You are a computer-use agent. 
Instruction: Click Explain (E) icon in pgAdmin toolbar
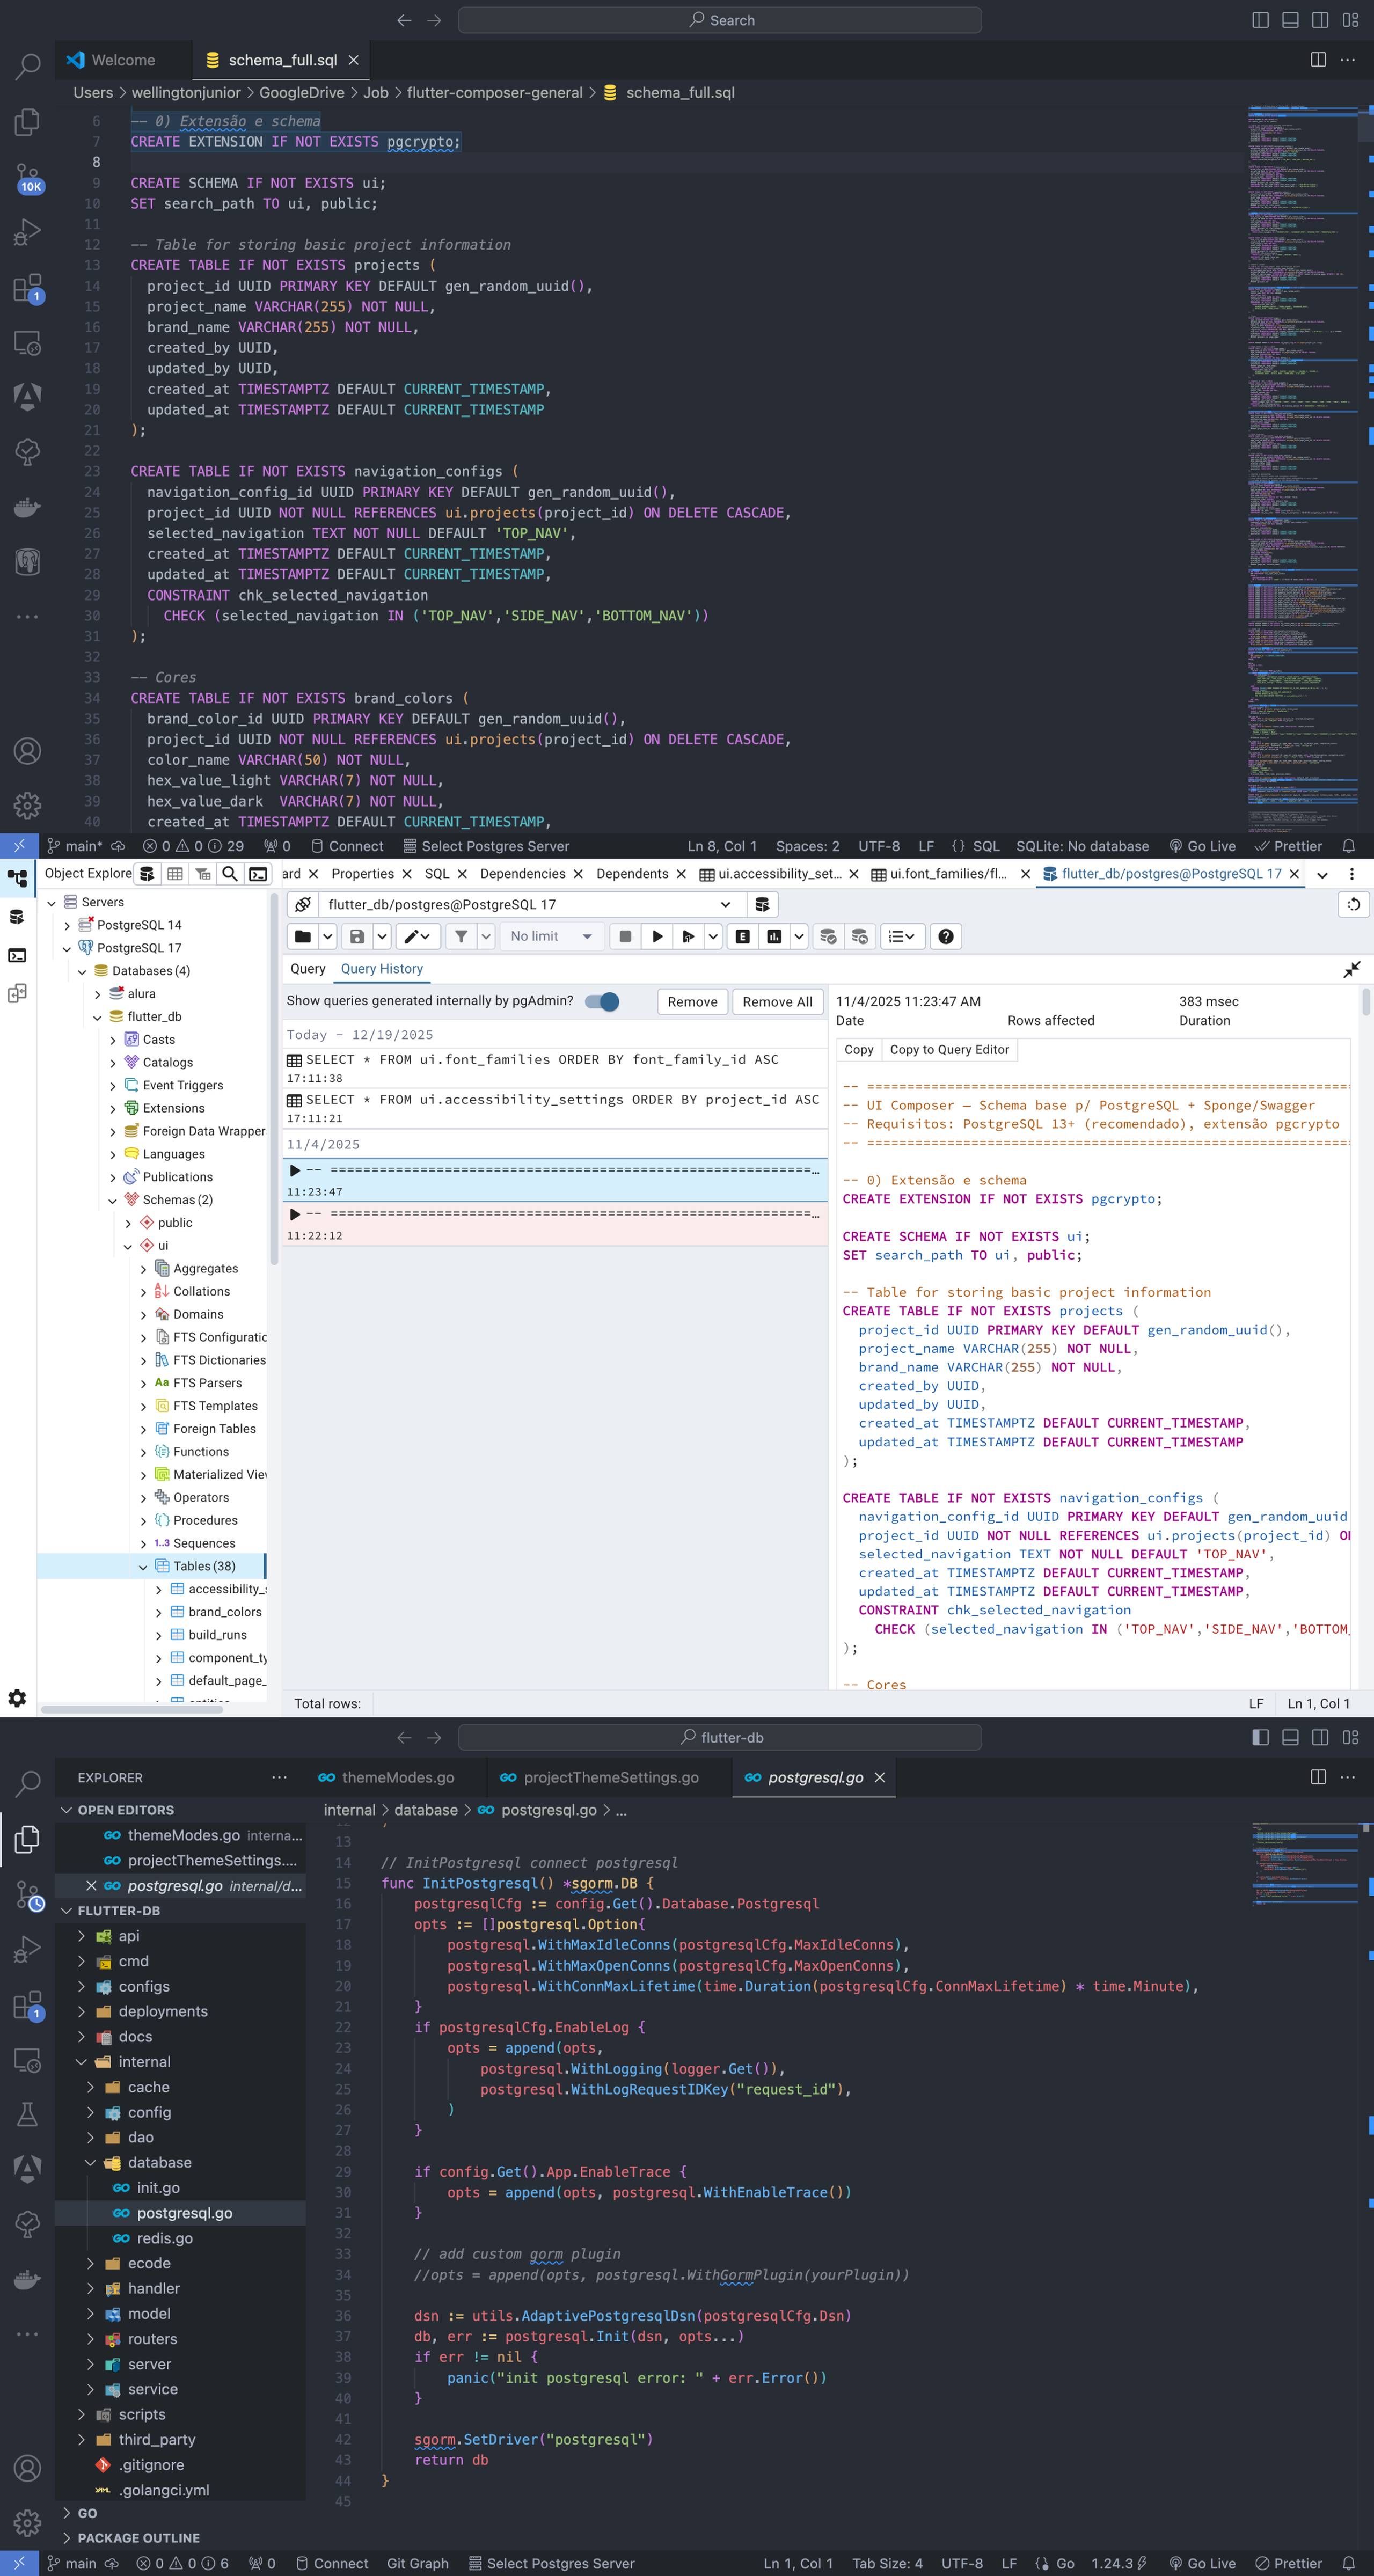pyautogui.click(x=742, y=936)
